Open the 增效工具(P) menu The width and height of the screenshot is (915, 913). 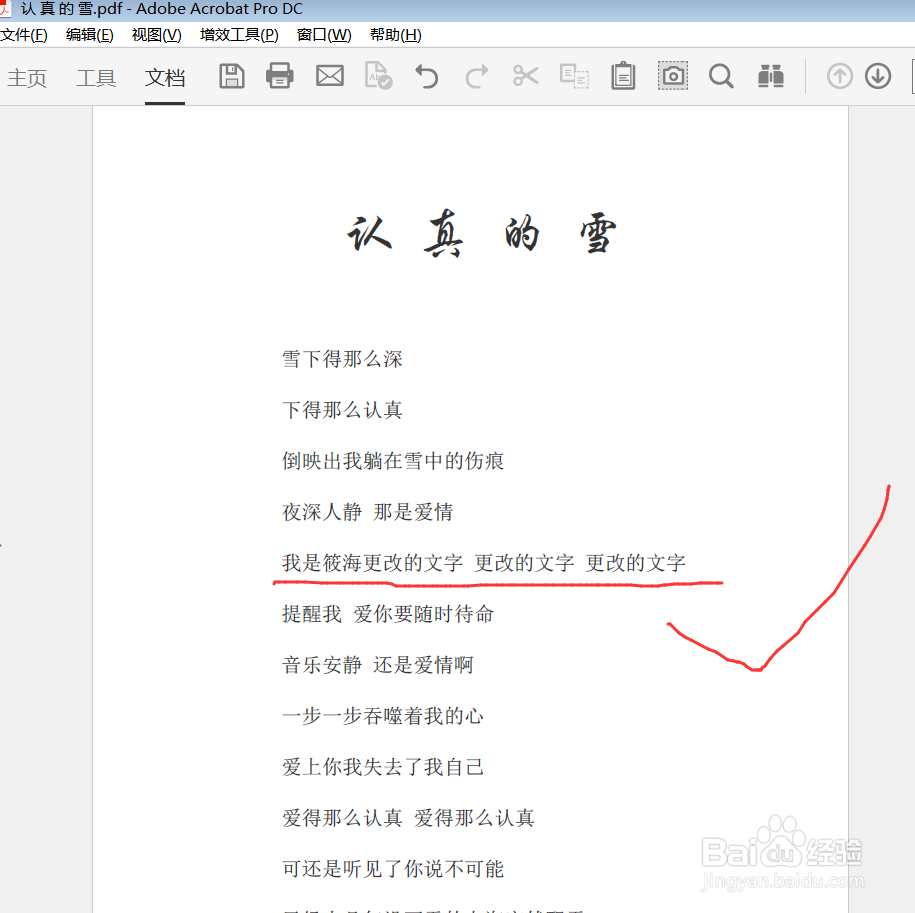point(239,35)
